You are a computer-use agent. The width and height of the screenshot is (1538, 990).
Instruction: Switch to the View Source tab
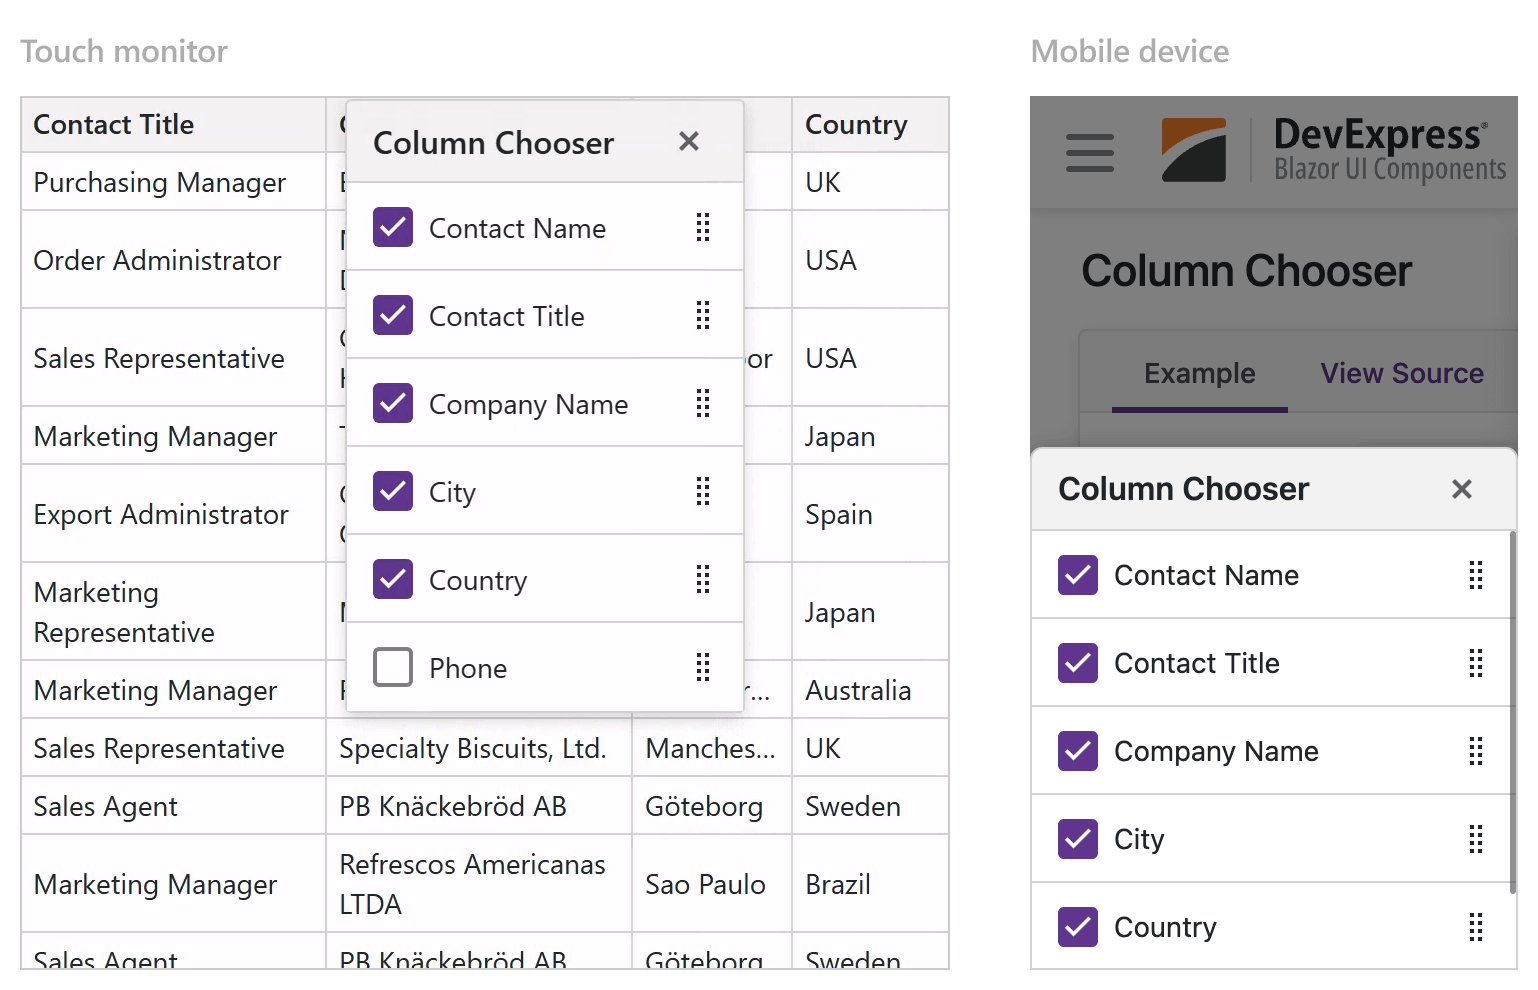click(1401, 373)
